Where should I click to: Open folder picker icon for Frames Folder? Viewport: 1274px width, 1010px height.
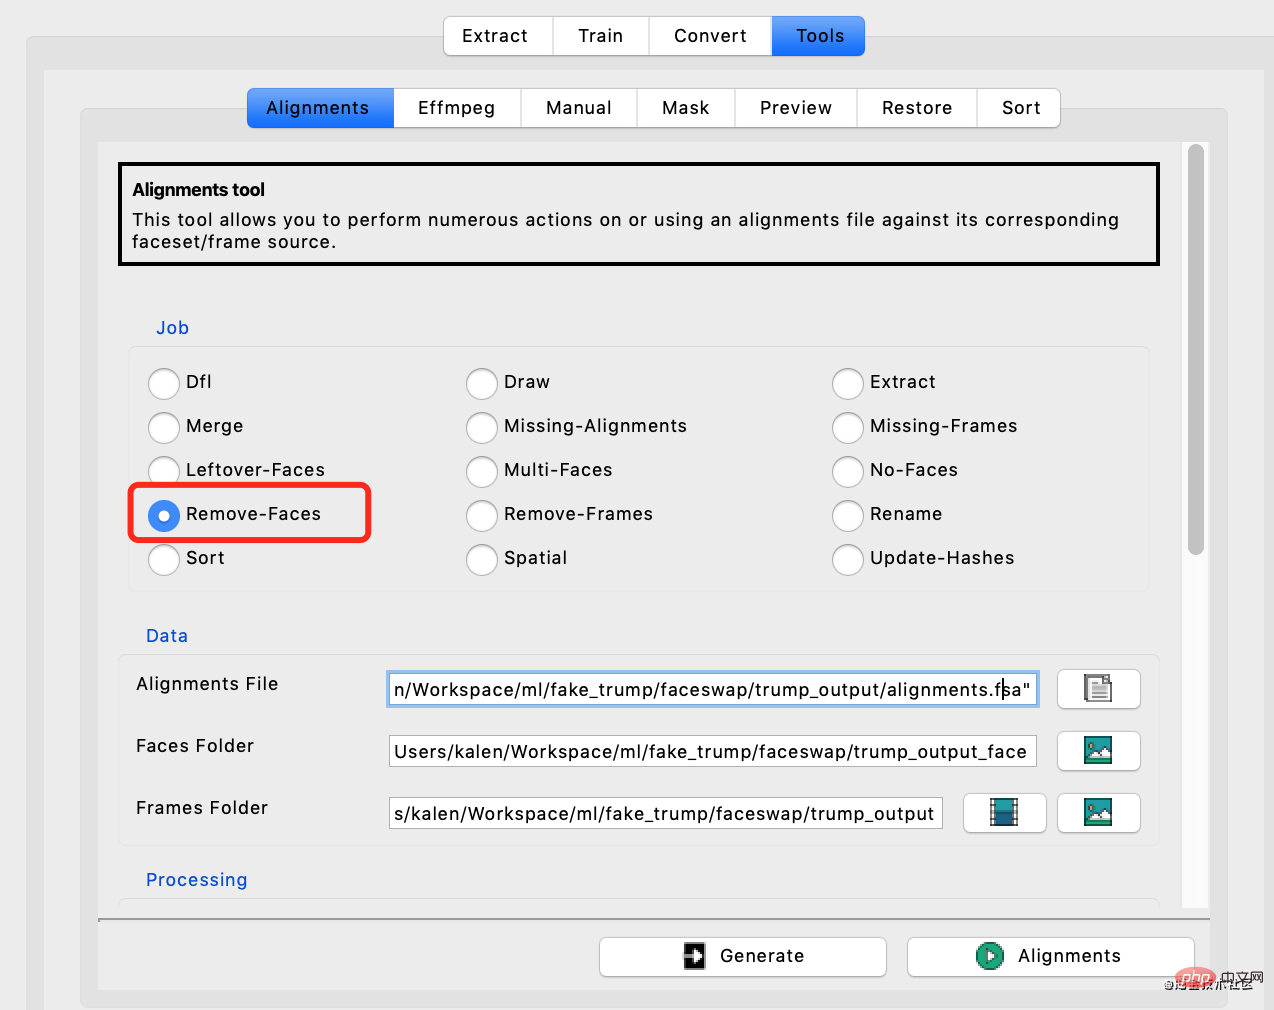click(1098, 813)
